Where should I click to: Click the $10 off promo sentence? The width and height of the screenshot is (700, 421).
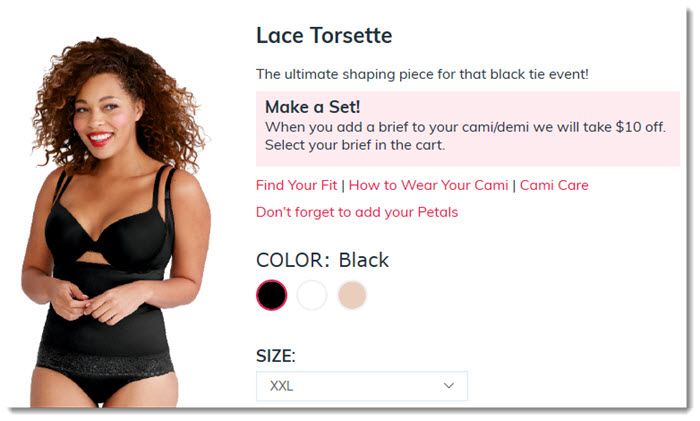465,127
